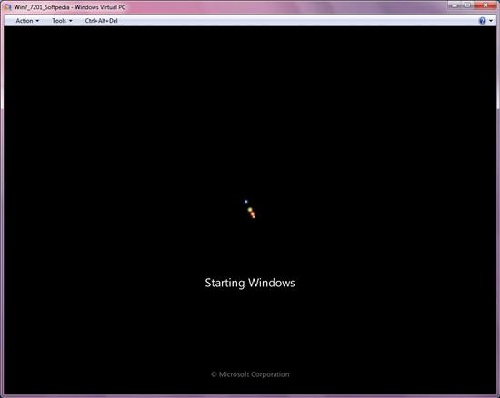This screenshot has width=500, height=398.
Task: Open the Action menu
Action: (x=27, y=21)
